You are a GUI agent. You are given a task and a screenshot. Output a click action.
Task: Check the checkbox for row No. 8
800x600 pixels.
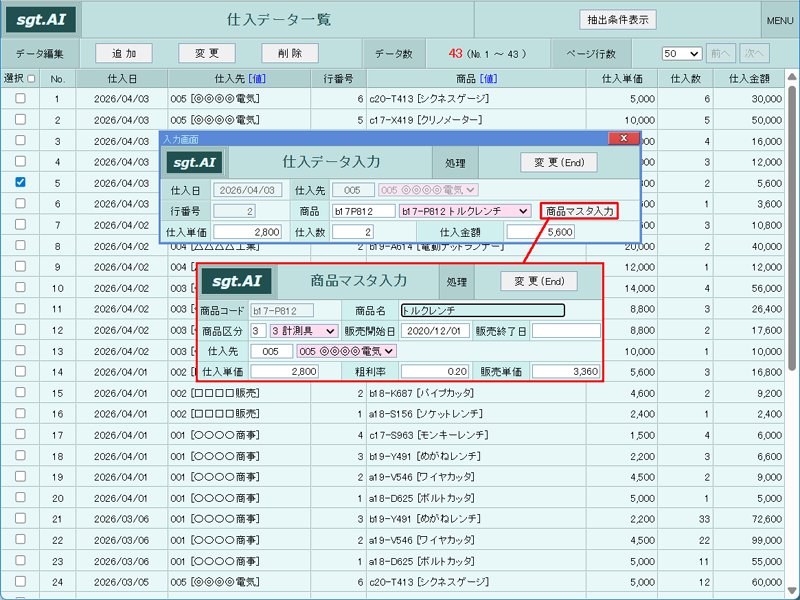(x=20, y=245)
